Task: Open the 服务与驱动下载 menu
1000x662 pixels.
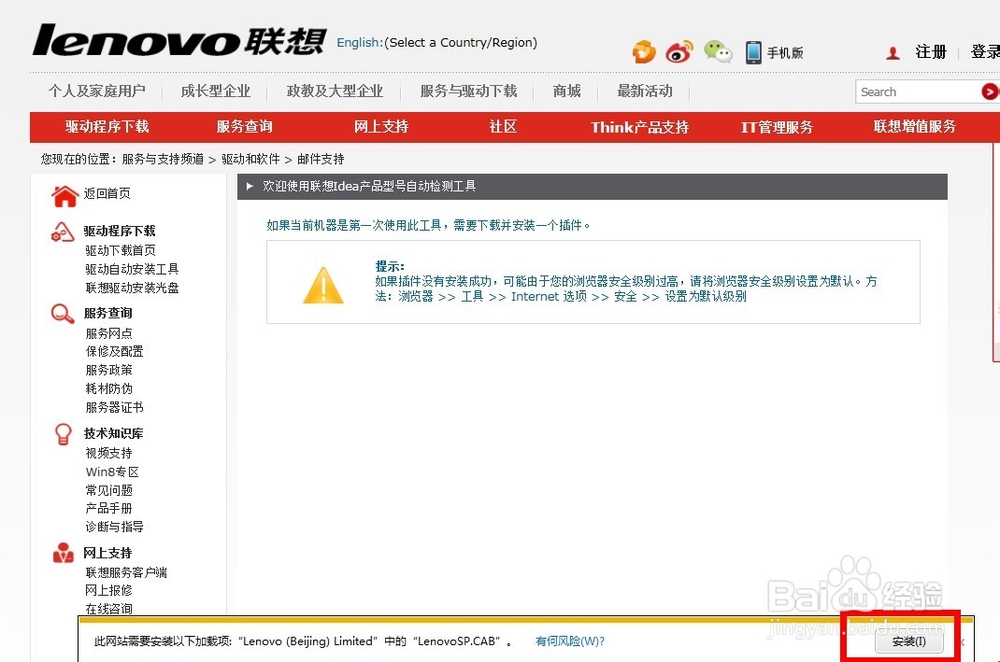Action: 468,91
